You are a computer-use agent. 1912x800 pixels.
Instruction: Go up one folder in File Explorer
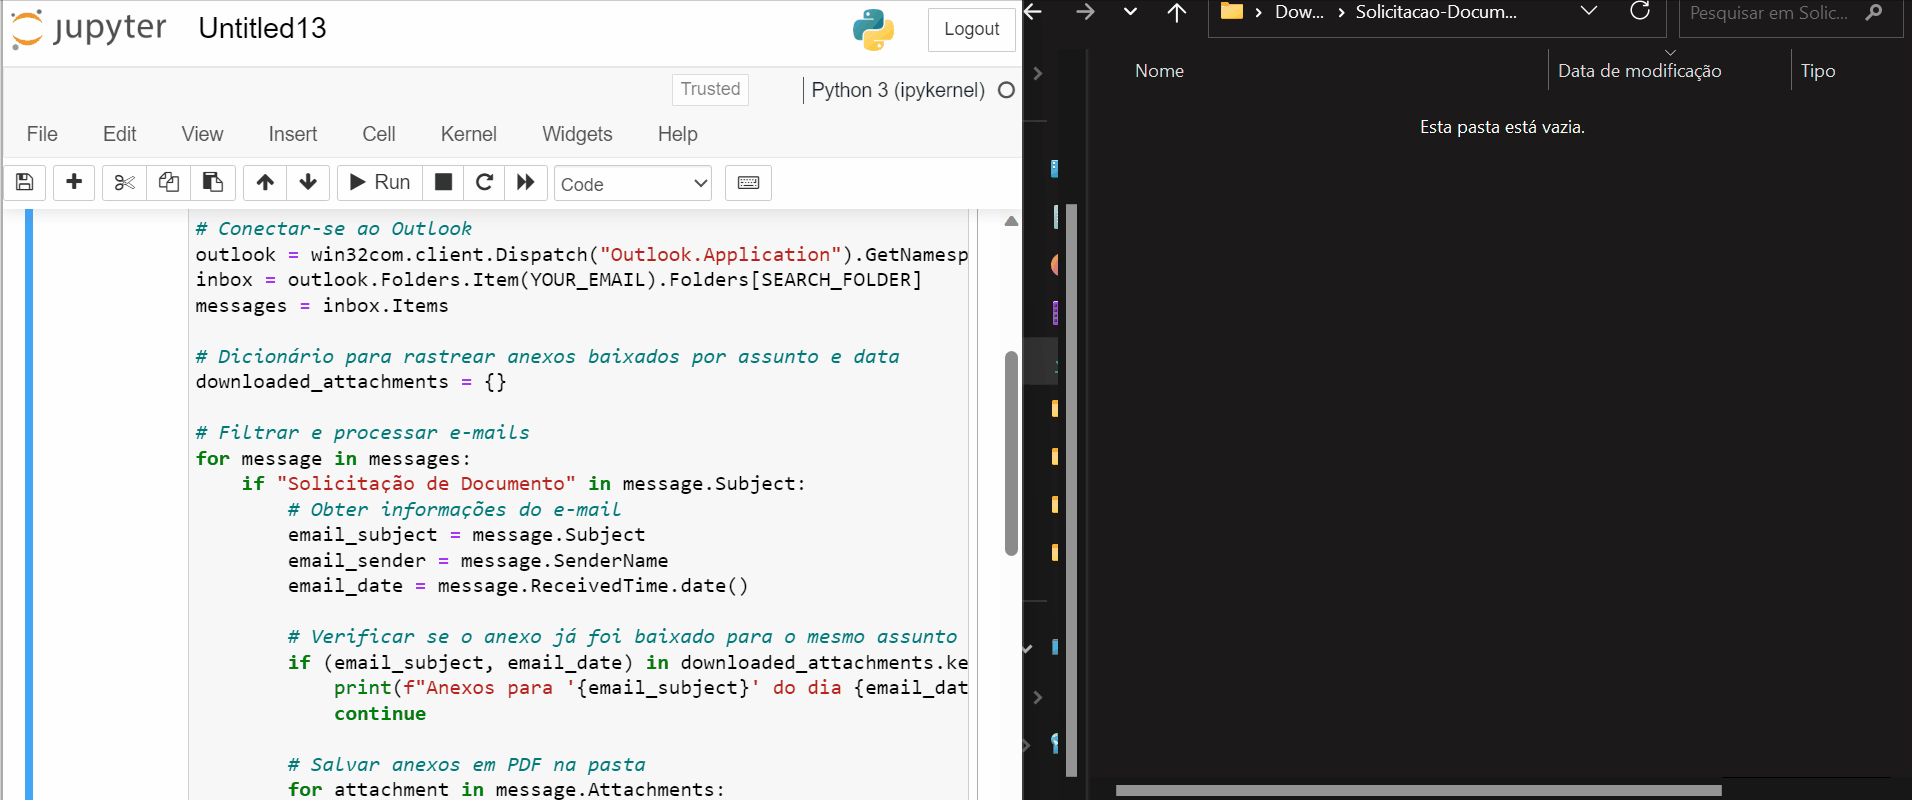(x=1176, y=12)
